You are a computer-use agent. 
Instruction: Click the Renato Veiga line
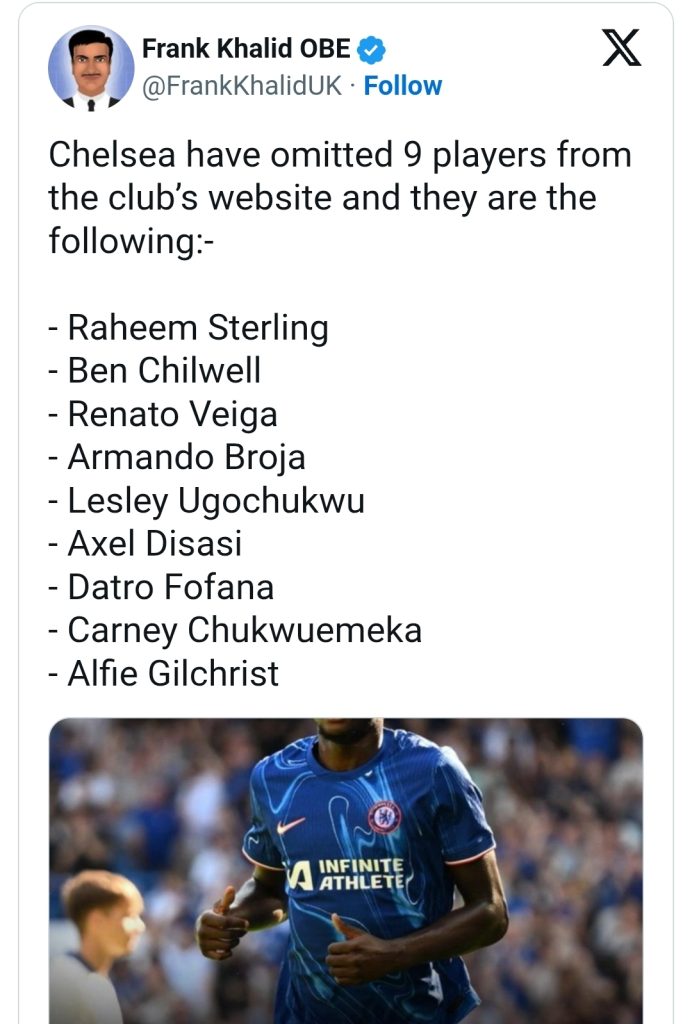[163, 414]
